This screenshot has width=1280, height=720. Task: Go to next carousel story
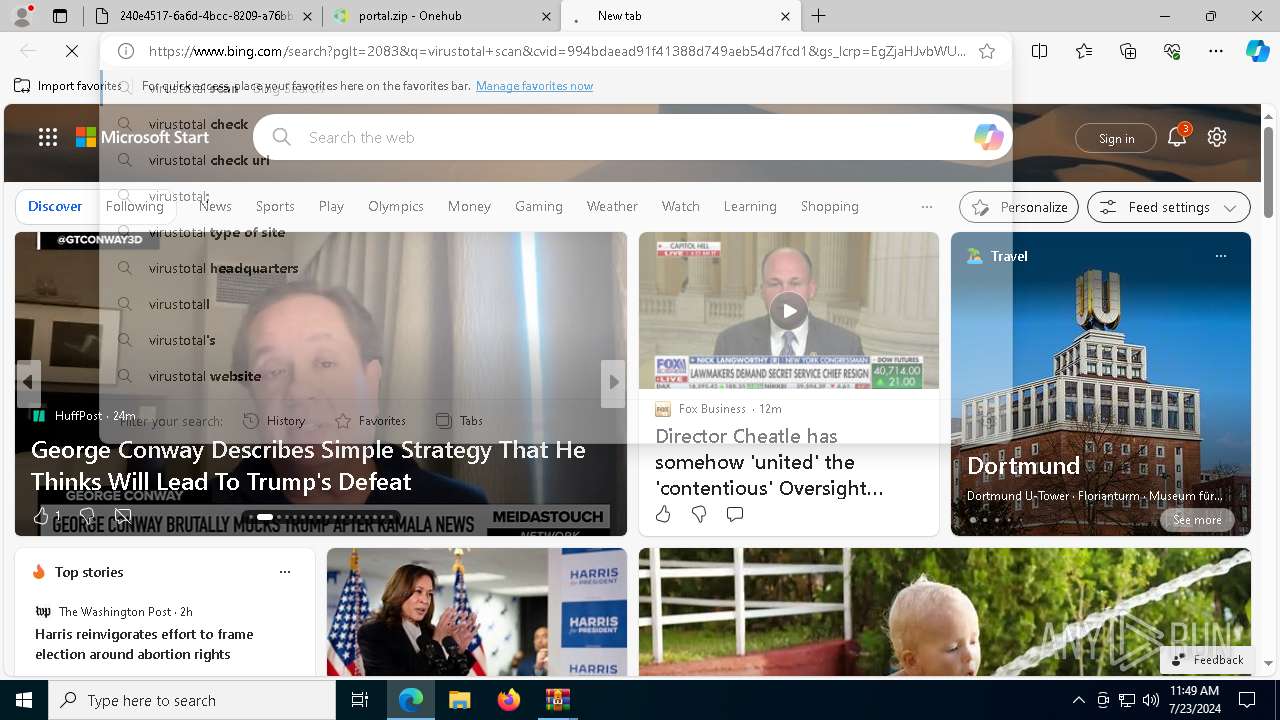click(613, 382)
